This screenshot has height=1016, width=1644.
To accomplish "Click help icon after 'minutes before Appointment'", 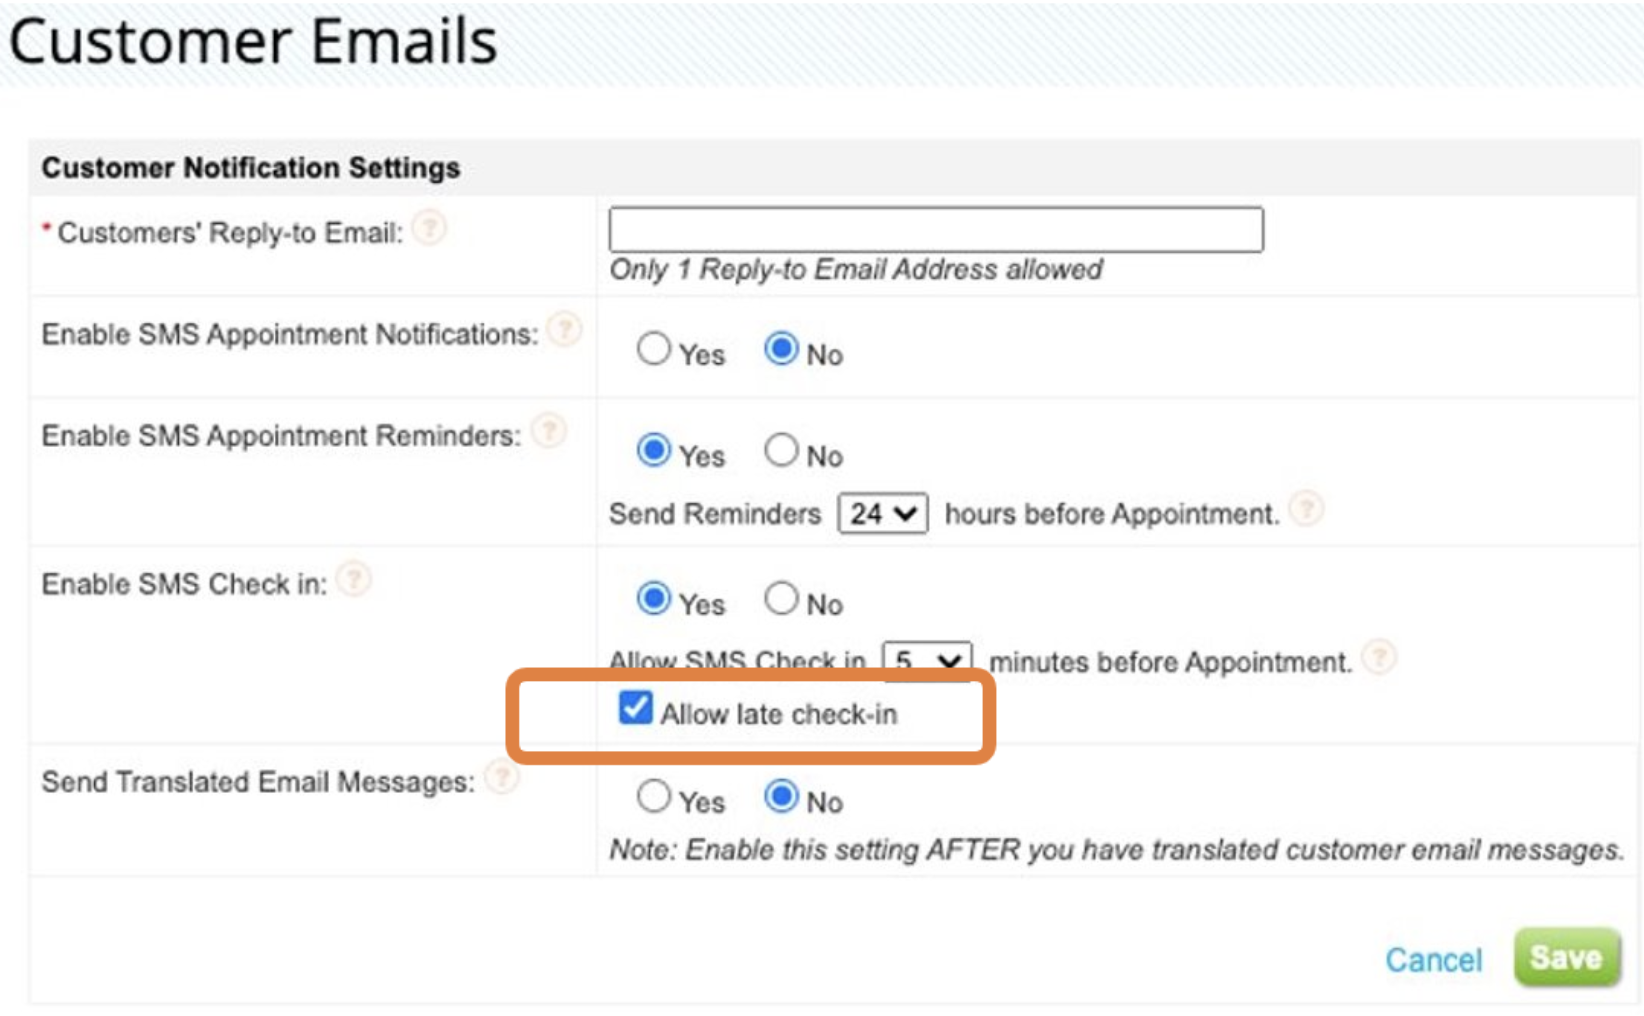I will click(x=1380, y=657).
